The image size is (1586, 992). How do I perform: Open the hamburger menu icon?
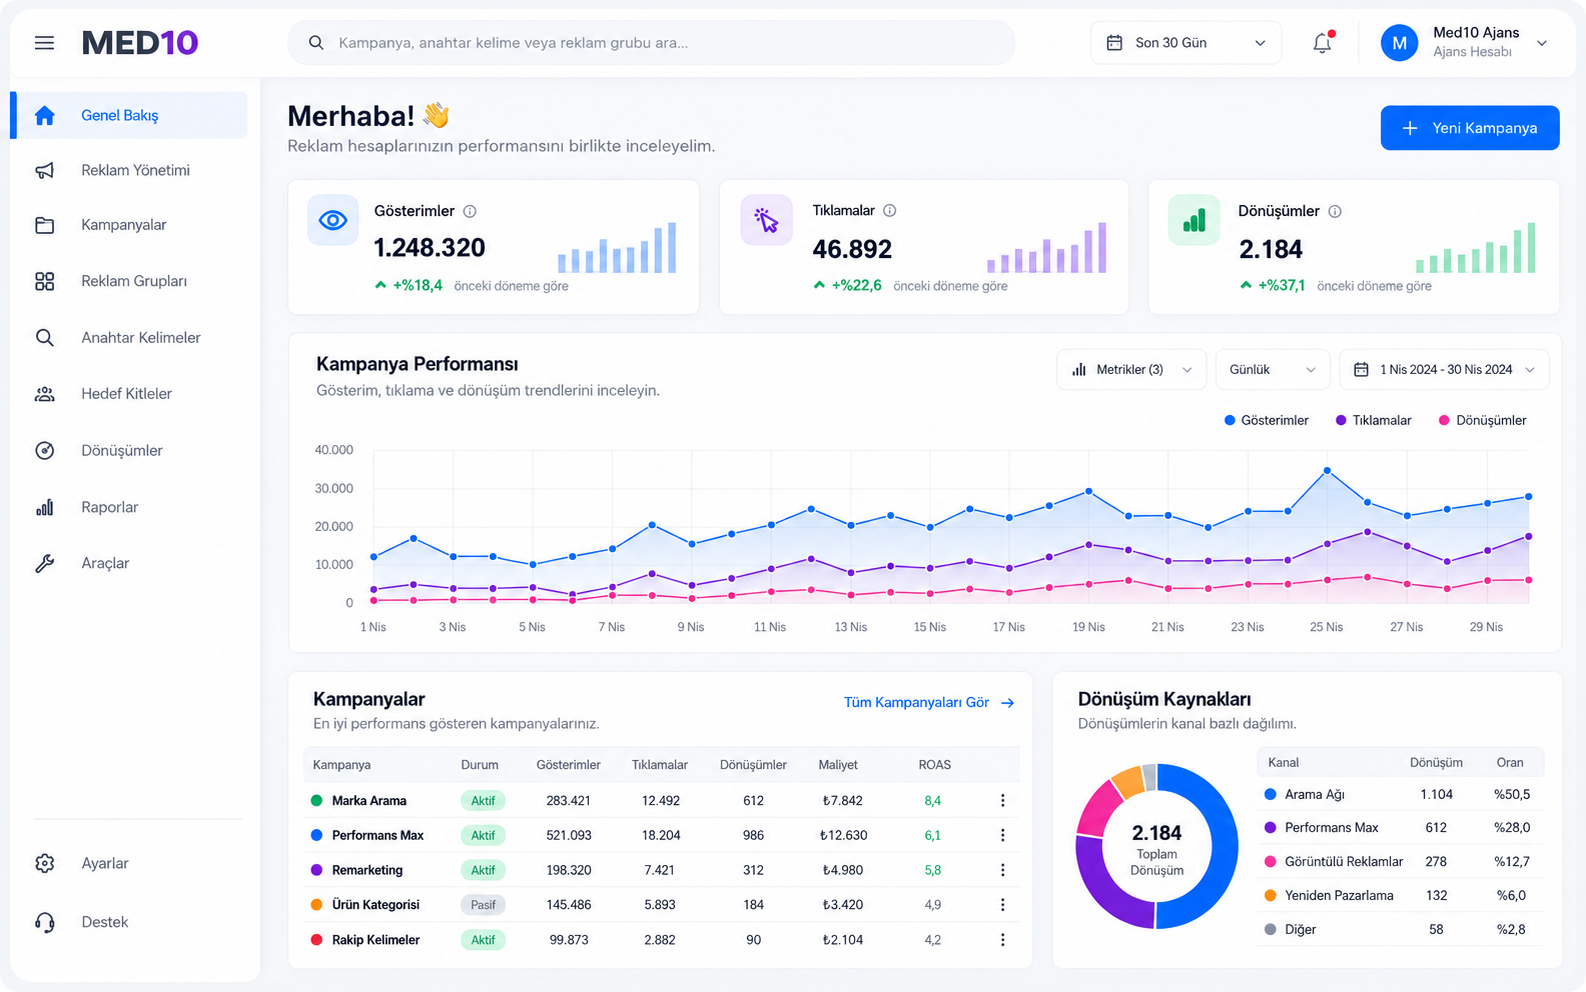(44, 43)
